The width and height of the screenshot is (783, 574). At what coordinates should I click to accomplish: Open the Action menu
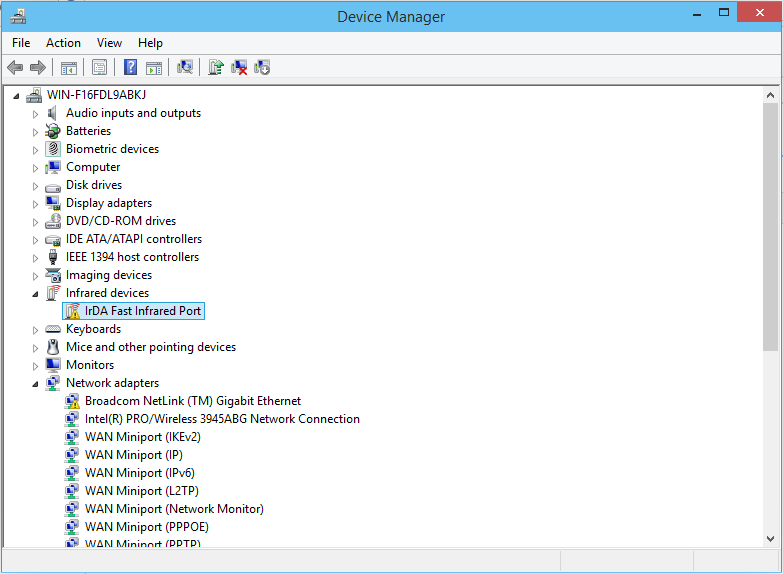[x=63, y=43]
